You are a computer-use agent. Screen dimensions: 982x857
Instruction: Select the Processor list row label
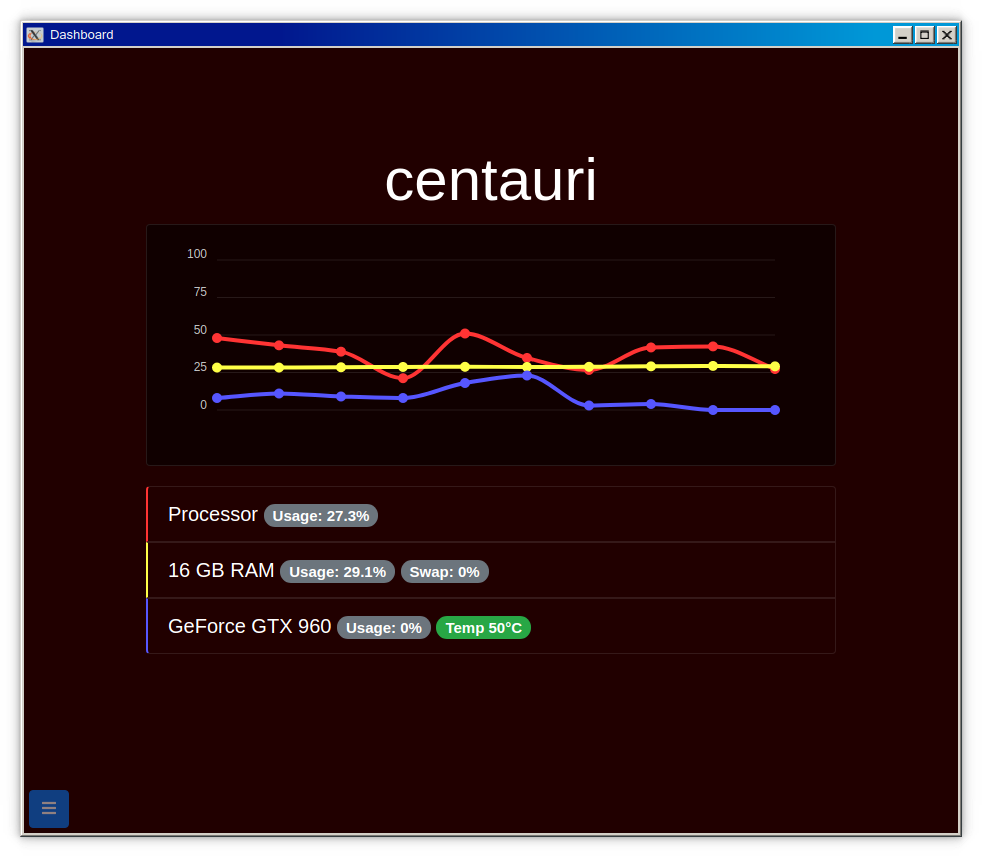tap(212, 514)
